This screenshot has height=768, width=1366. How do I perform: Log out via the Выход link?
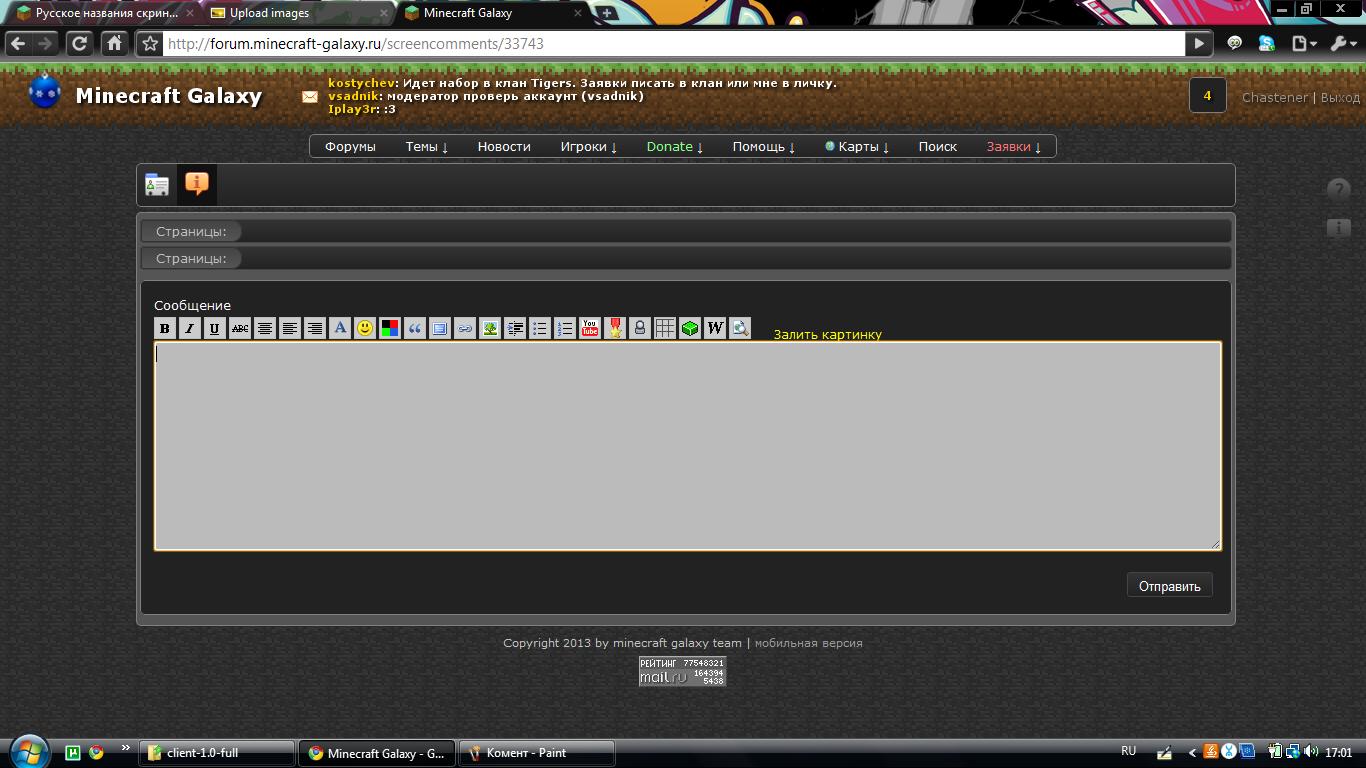[x=1340, y=97]
